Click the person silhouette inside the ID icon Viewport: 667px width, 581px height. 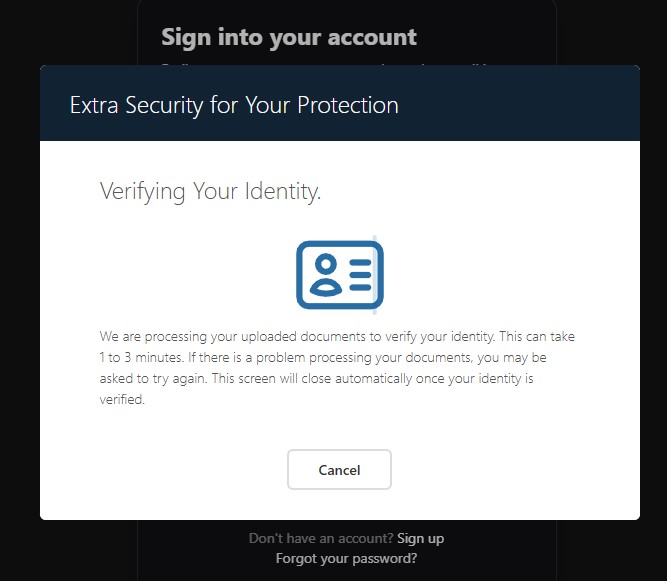coord(325,275)
